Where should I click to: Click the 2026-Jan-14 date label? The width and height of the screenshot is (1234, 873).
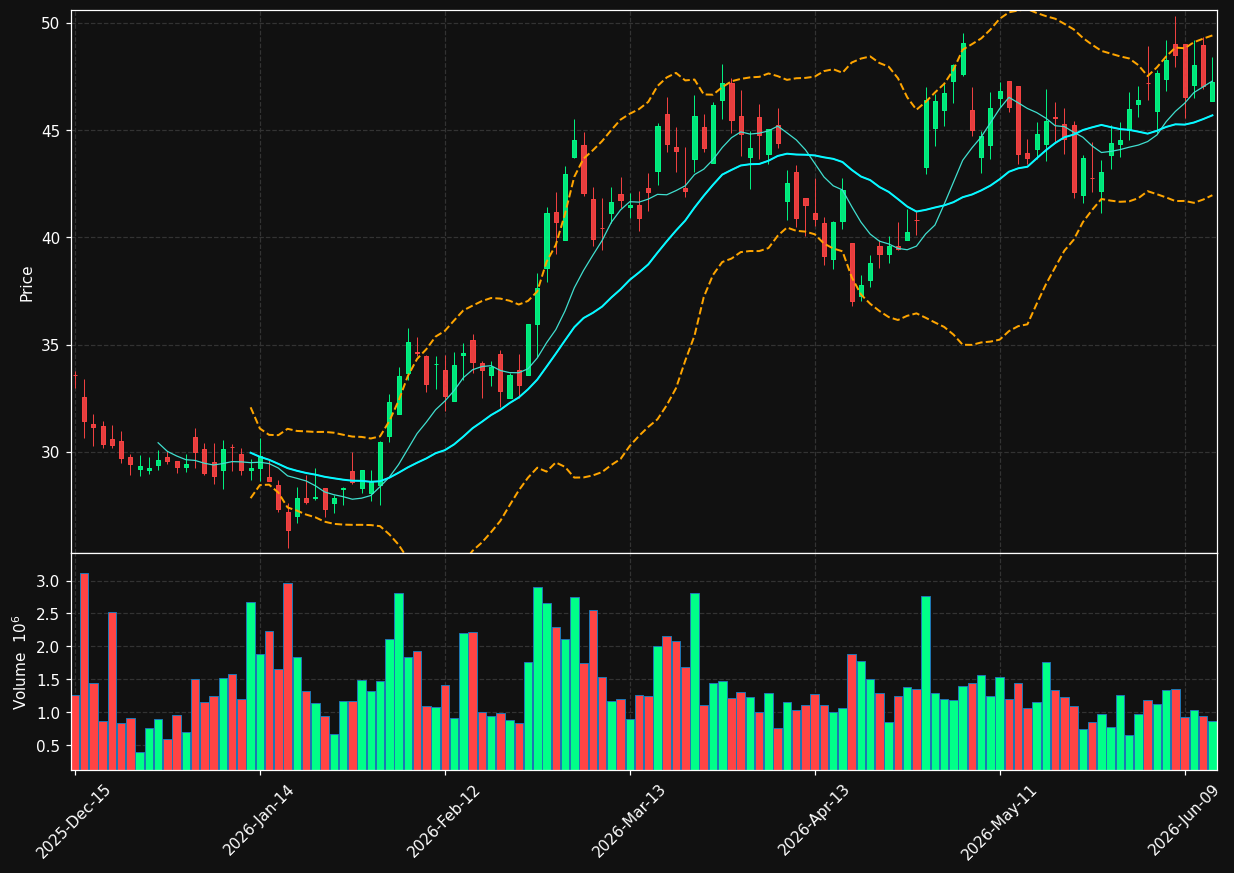(x=259, y=822)
